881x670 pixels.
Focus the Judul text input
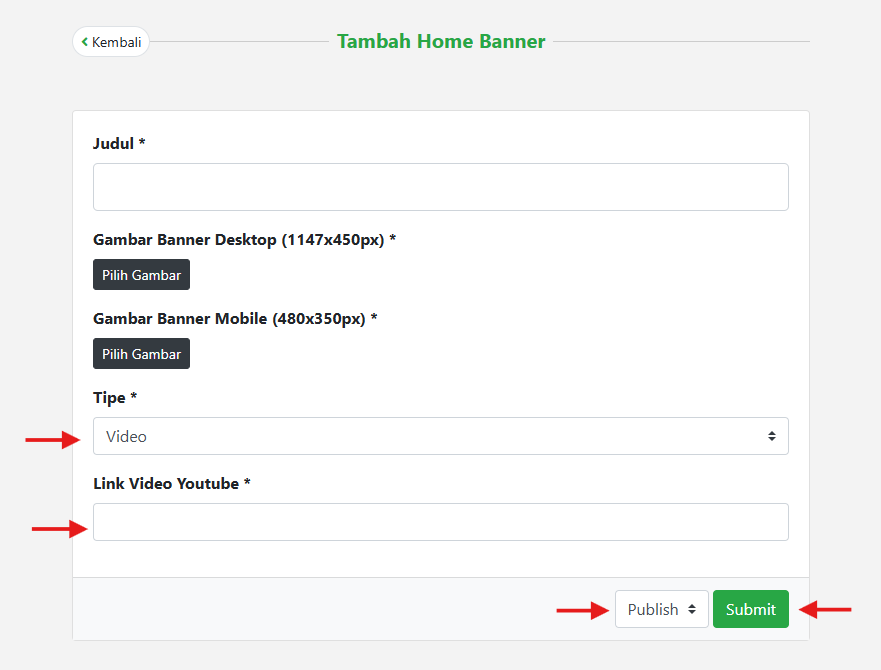(440, 187)
